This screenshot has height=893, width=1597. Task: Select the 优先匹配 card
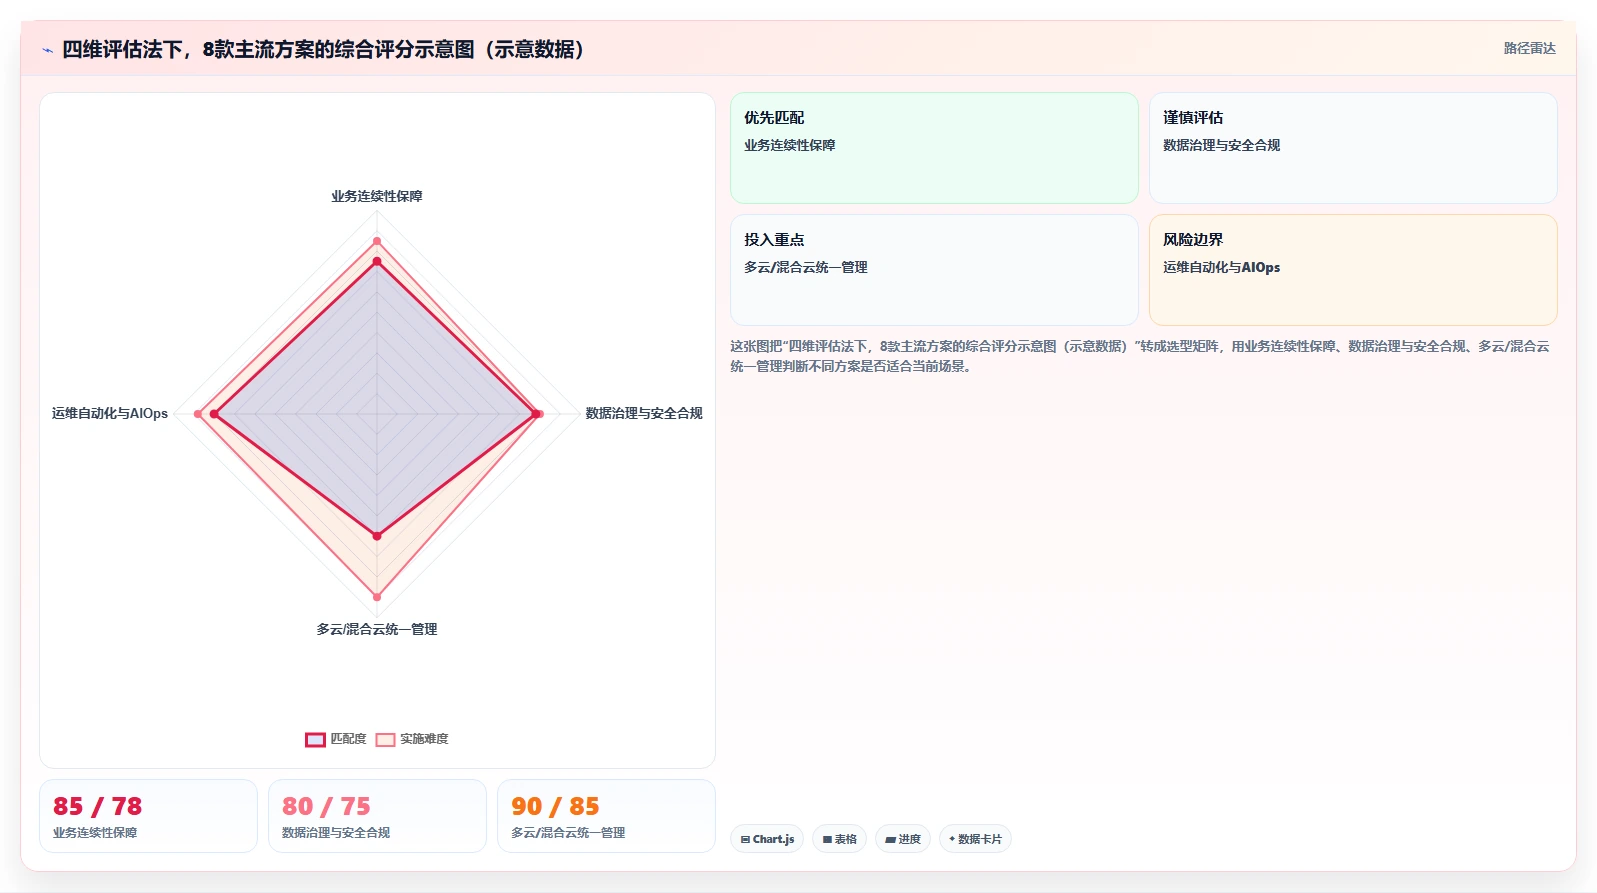coord(934,148)
